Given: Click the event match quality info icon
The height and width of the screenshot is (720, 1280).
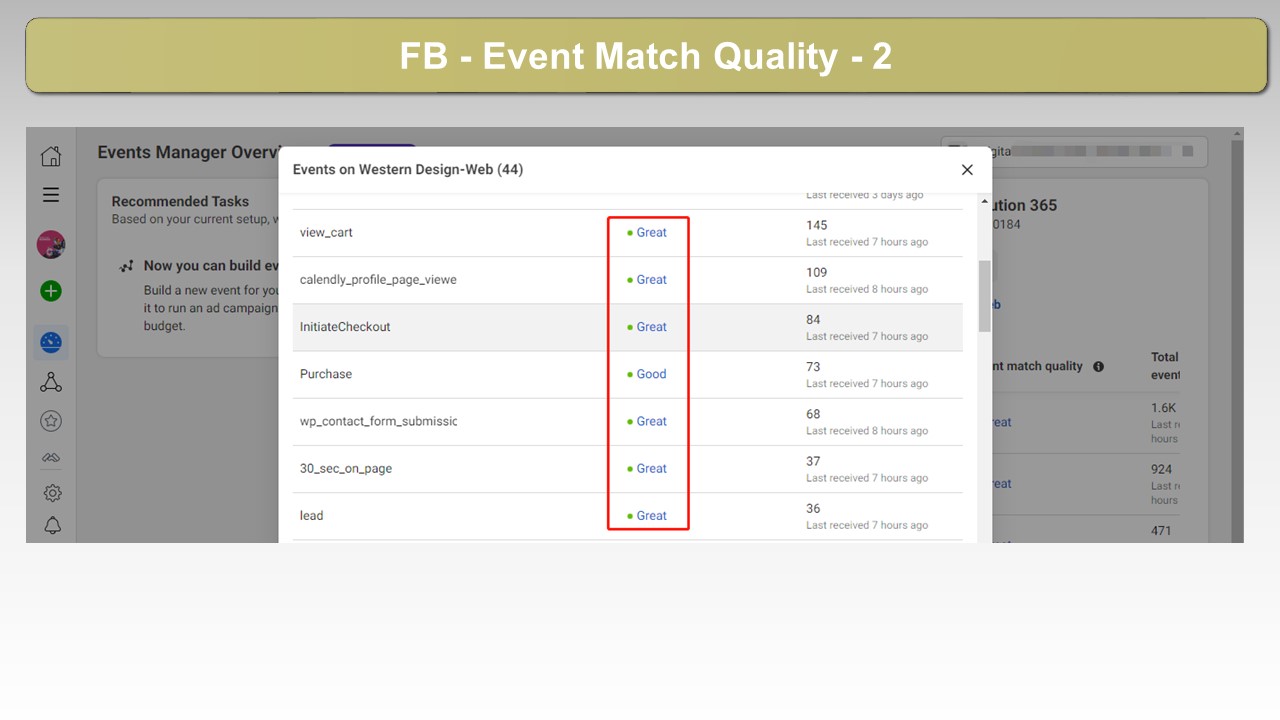Looking at the screenshot, I should point(1098,367).
